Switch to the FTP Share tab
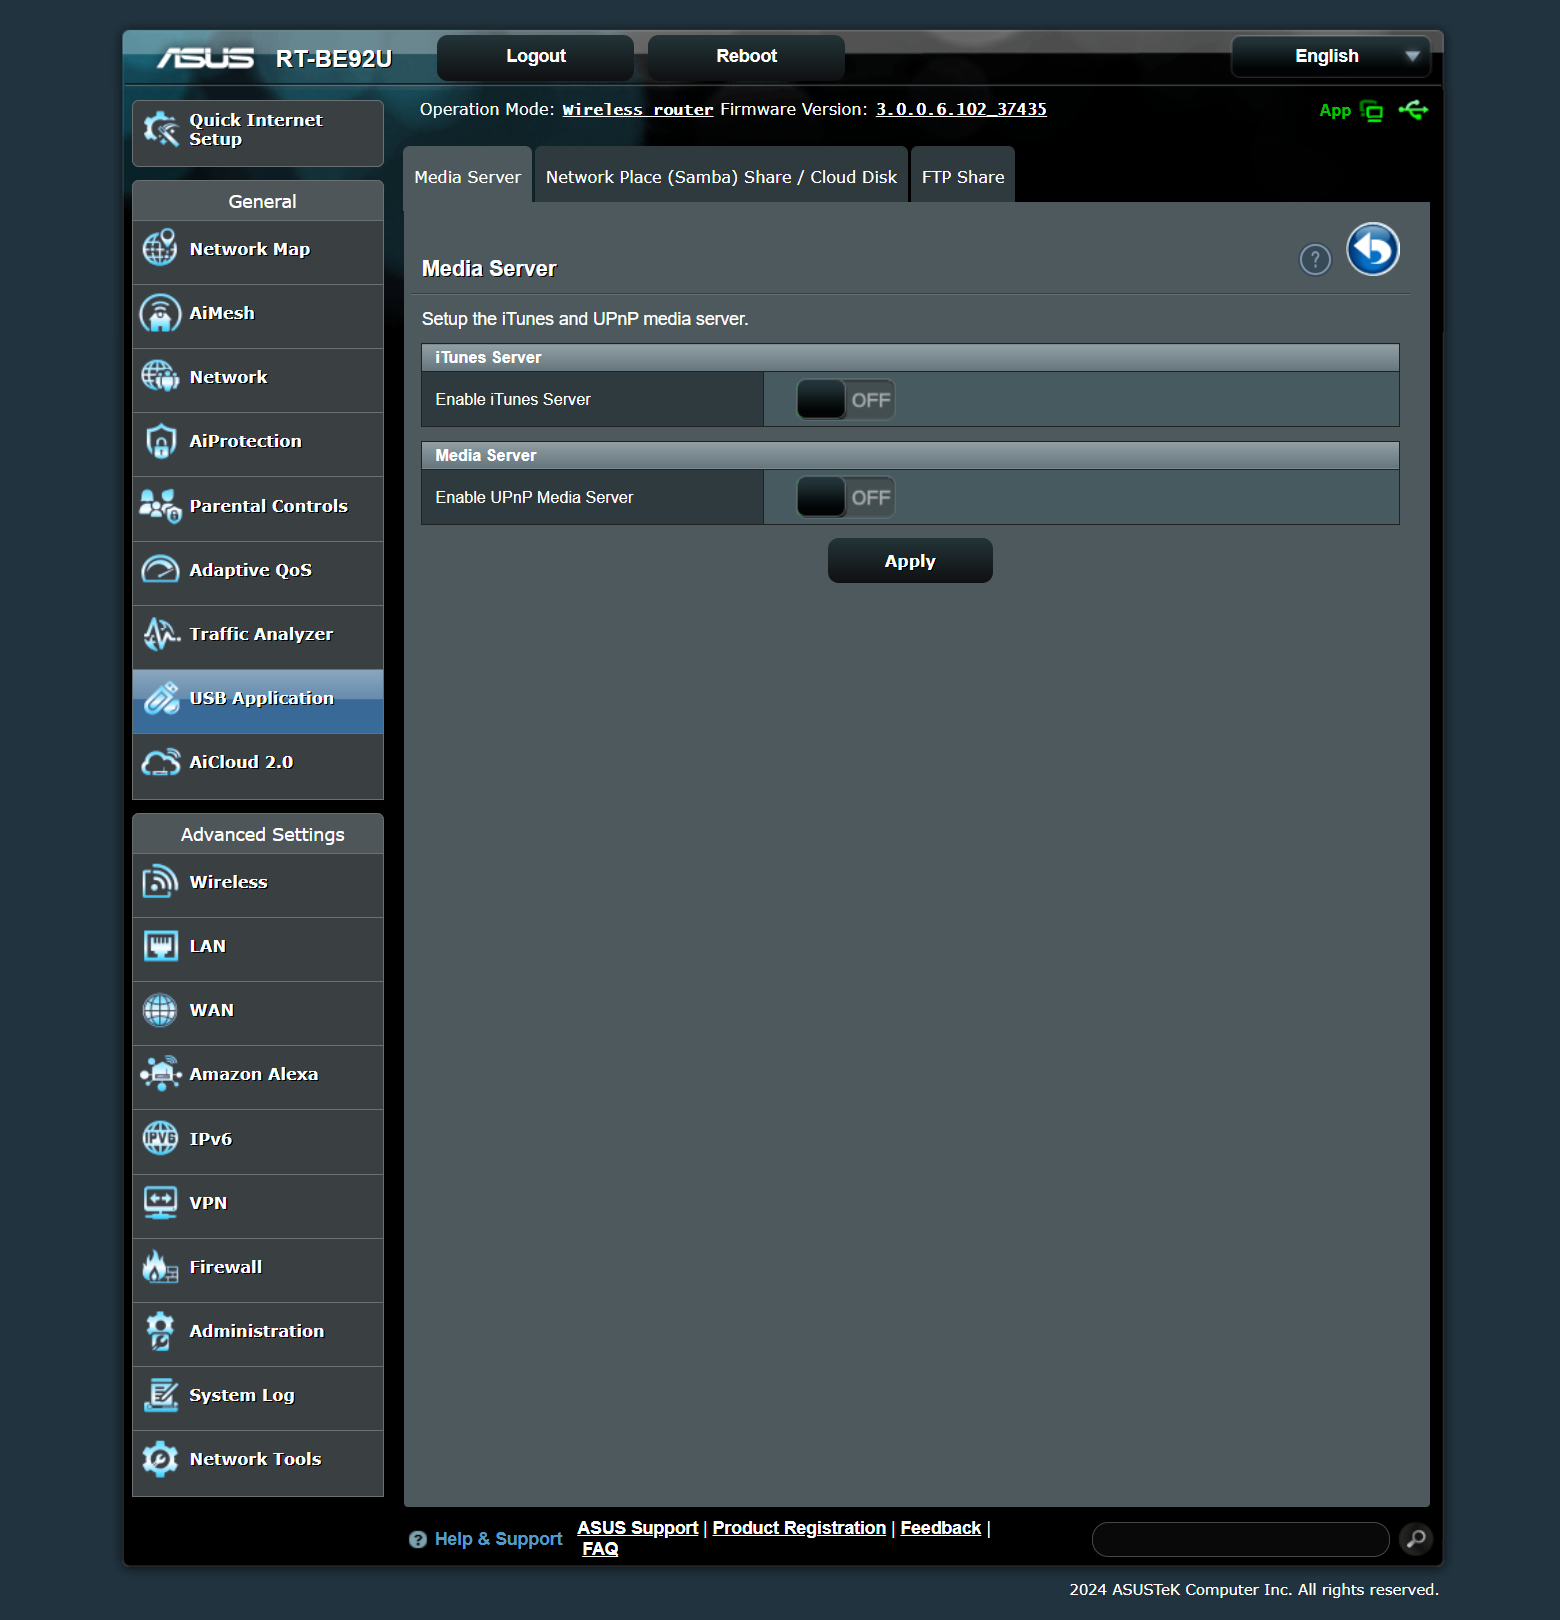 (x=963, y=176)
